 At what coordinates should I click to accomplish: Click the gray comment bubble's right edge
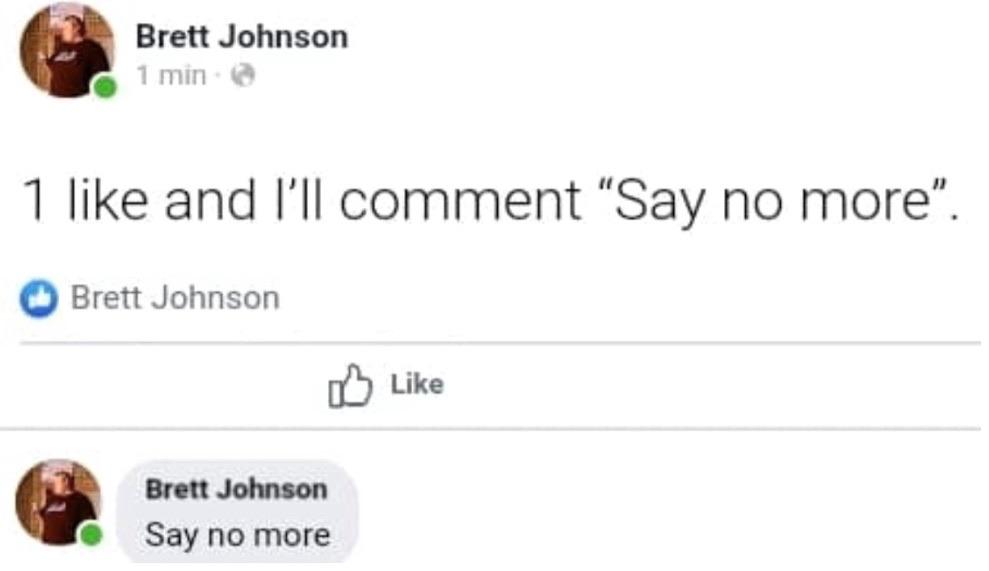click(x=354, y=510)
